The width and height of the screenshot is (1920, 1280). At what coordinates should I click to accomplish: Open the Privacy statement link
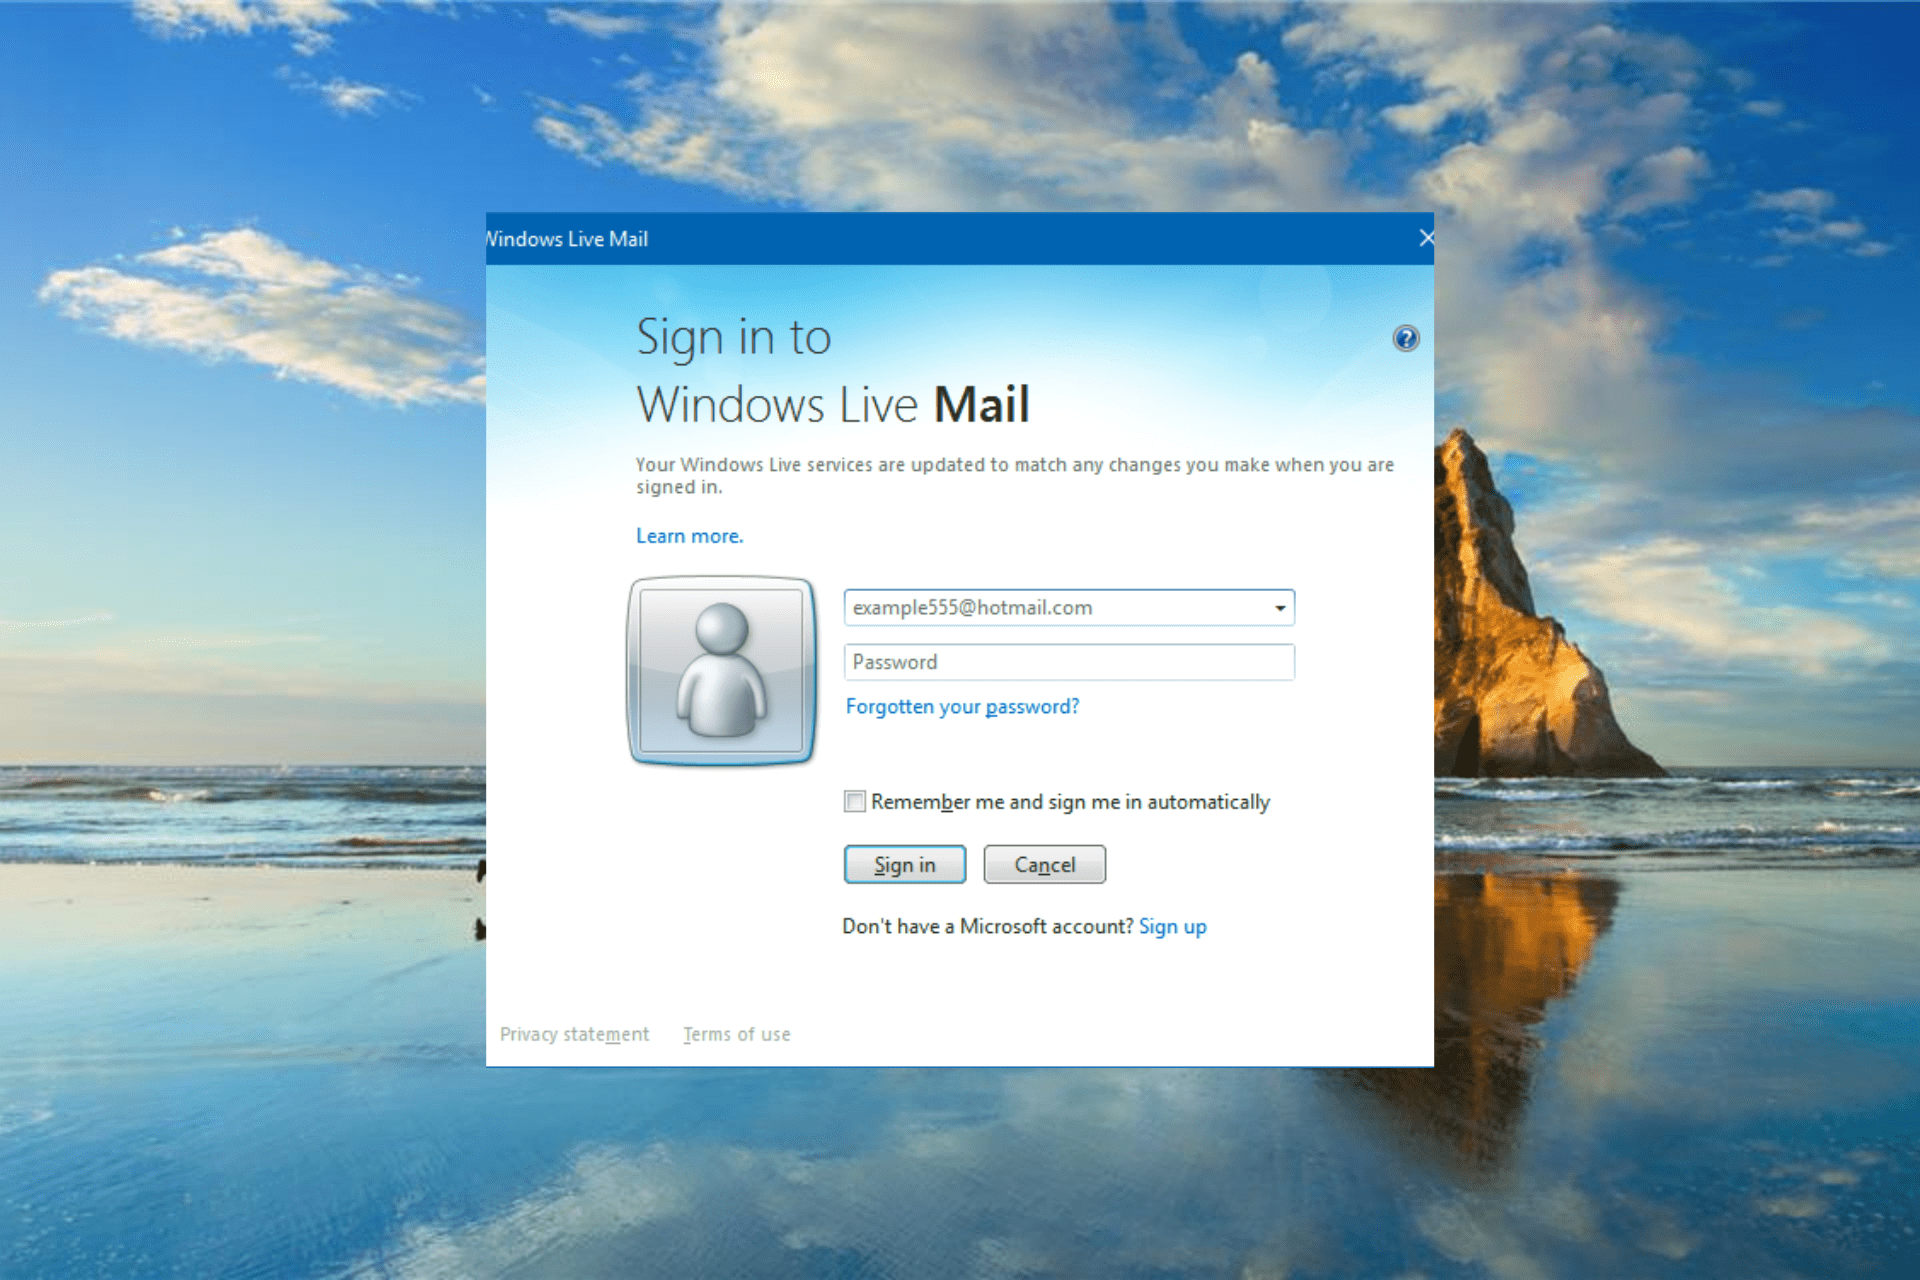point(574,1034)
